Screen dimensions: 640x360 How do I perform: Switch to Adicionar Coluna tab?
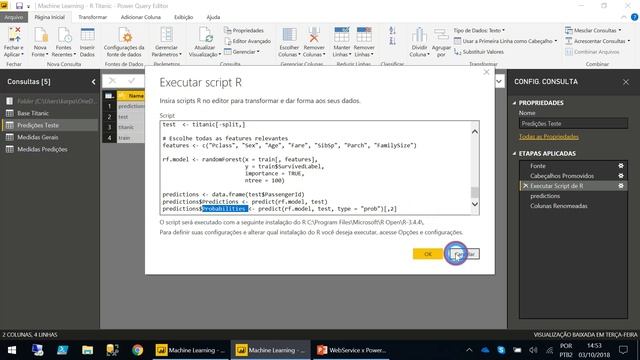point(141,17)
